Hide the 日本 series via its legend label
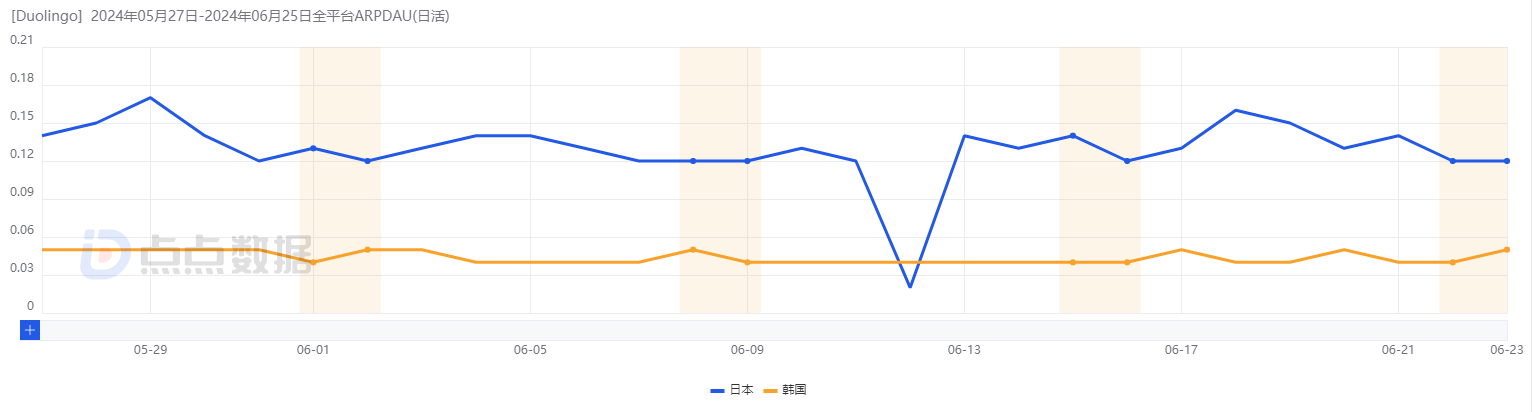The width and height of the screenshot is (1534, 412). (x=741, y=390)
